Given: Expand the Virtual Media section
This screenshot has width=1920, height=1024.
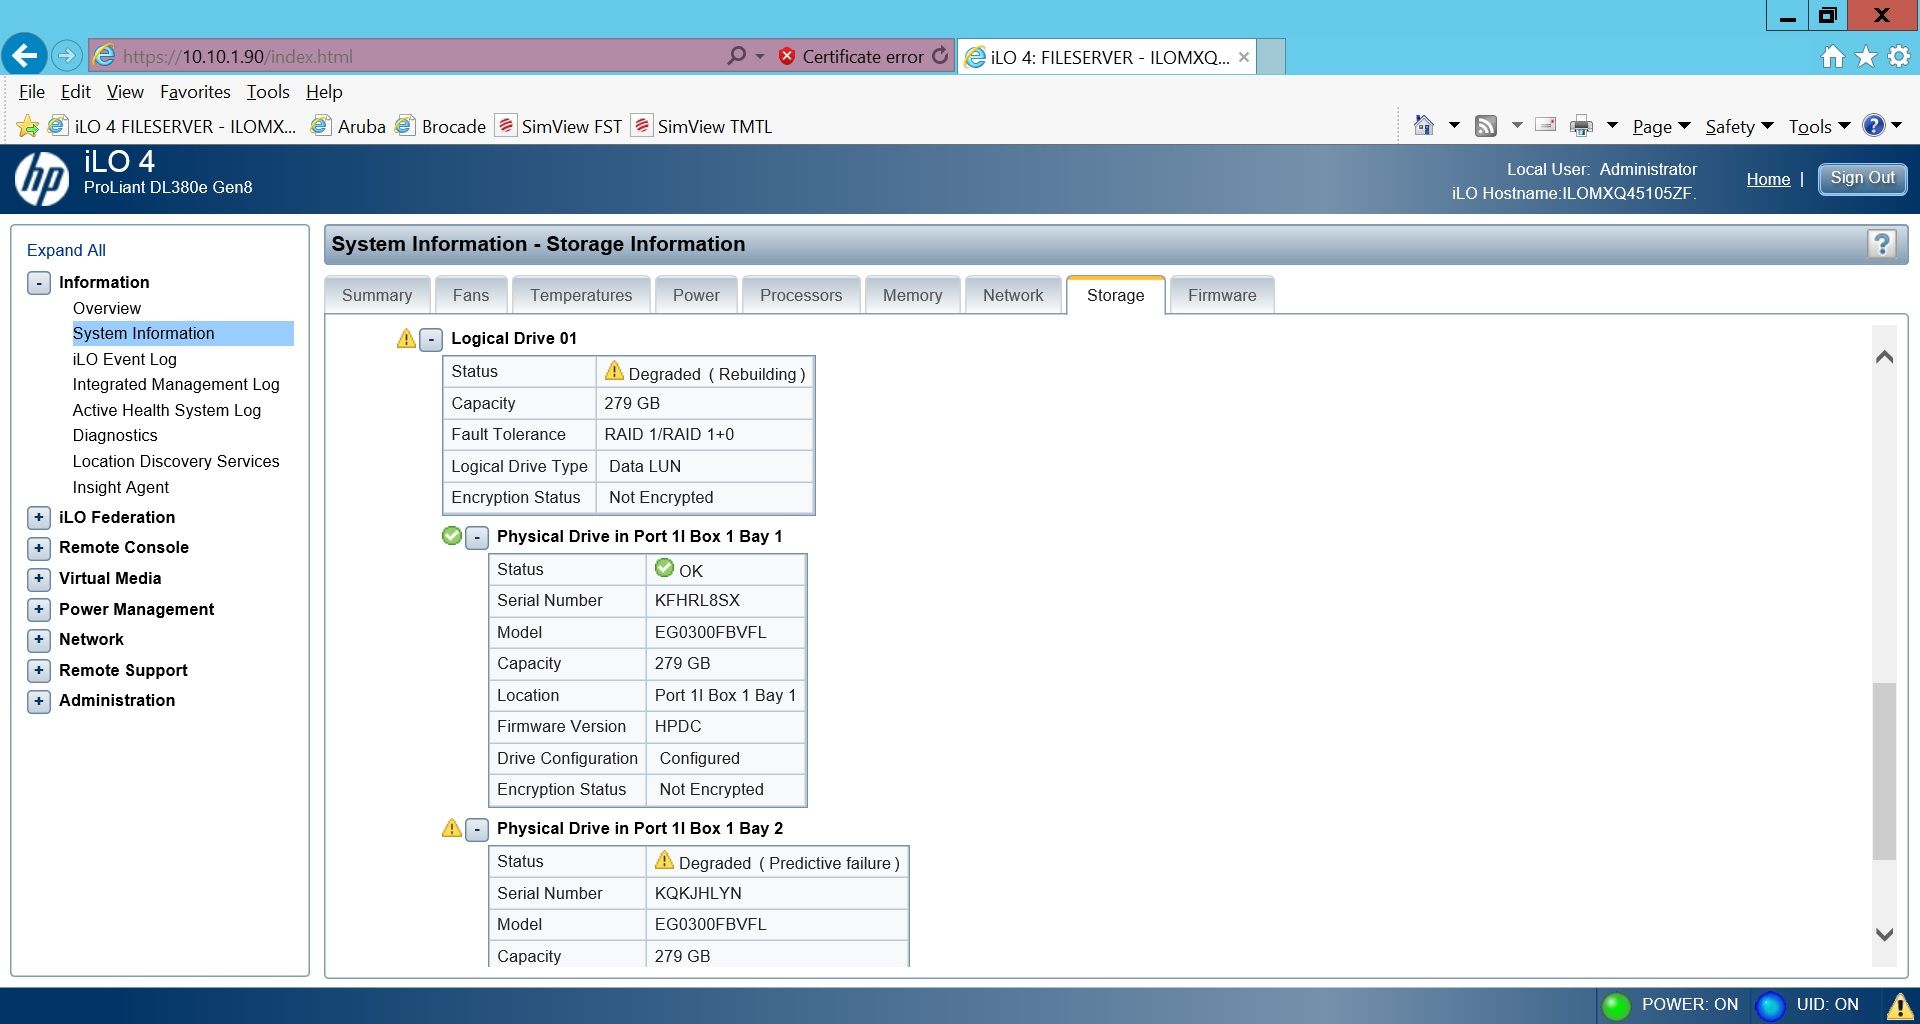Looking at the screenshot, I should (38, 579).
